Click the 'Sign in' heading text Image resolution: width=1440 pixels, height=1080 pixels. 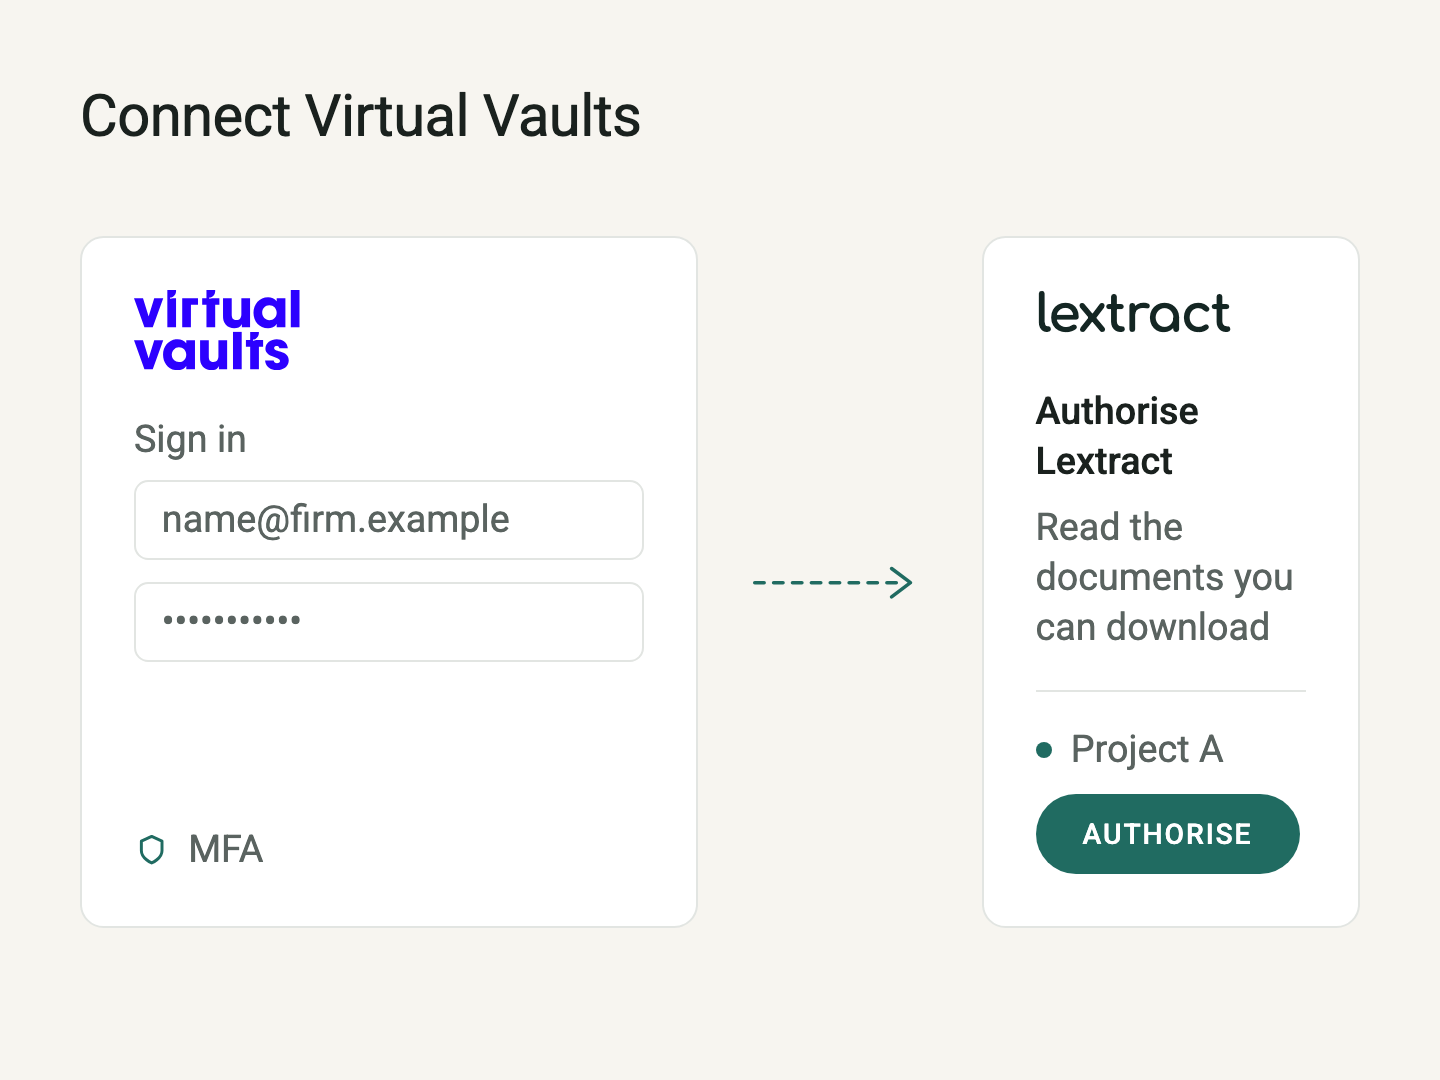pos(190,439)
